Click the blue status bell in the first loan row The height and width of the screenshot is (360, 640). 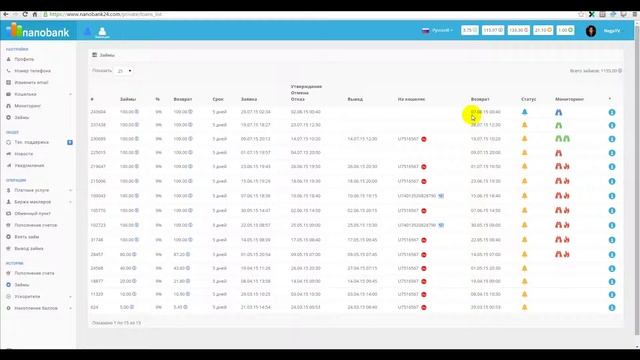tap(524, 112)
